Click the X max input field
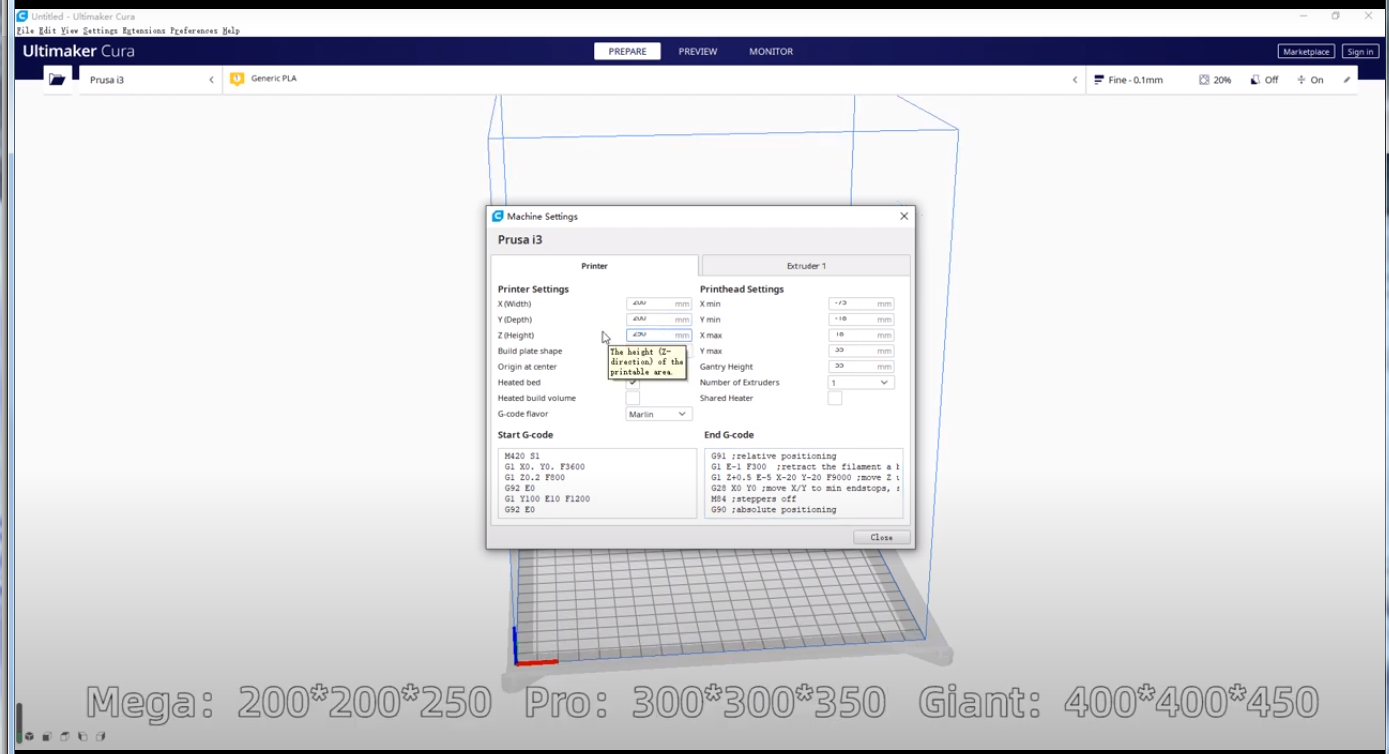1389x754 pixels. coord(861,336)
